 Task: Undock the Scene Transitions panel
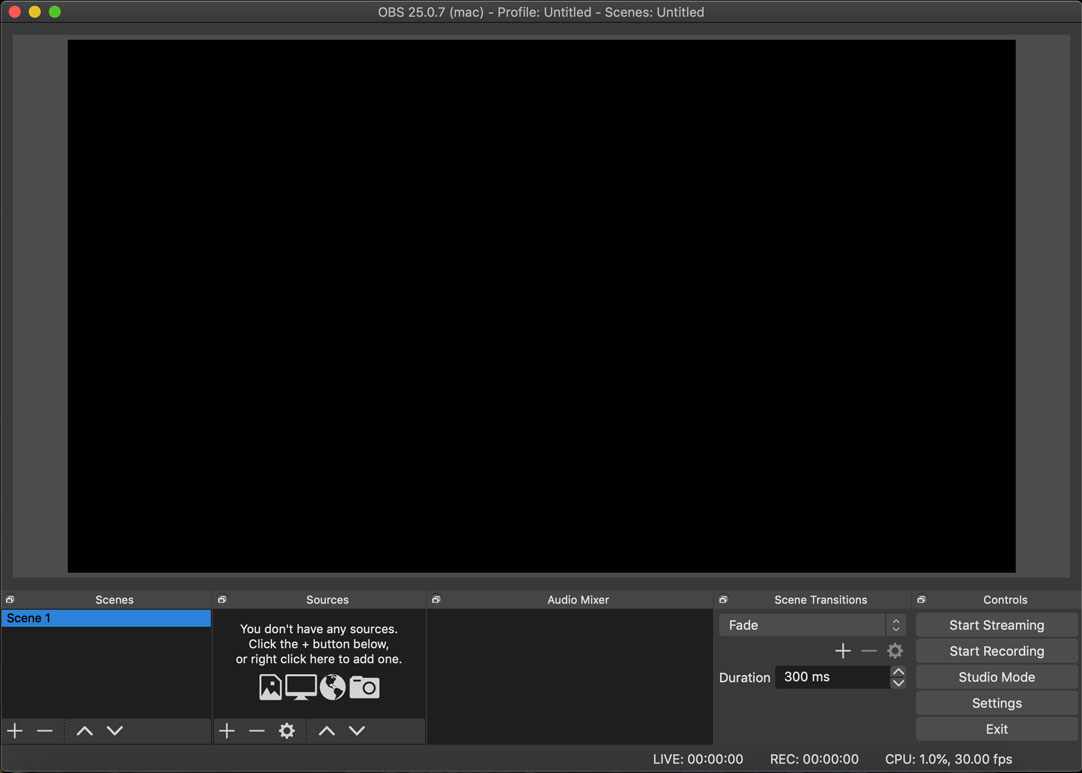coord(723,600)
